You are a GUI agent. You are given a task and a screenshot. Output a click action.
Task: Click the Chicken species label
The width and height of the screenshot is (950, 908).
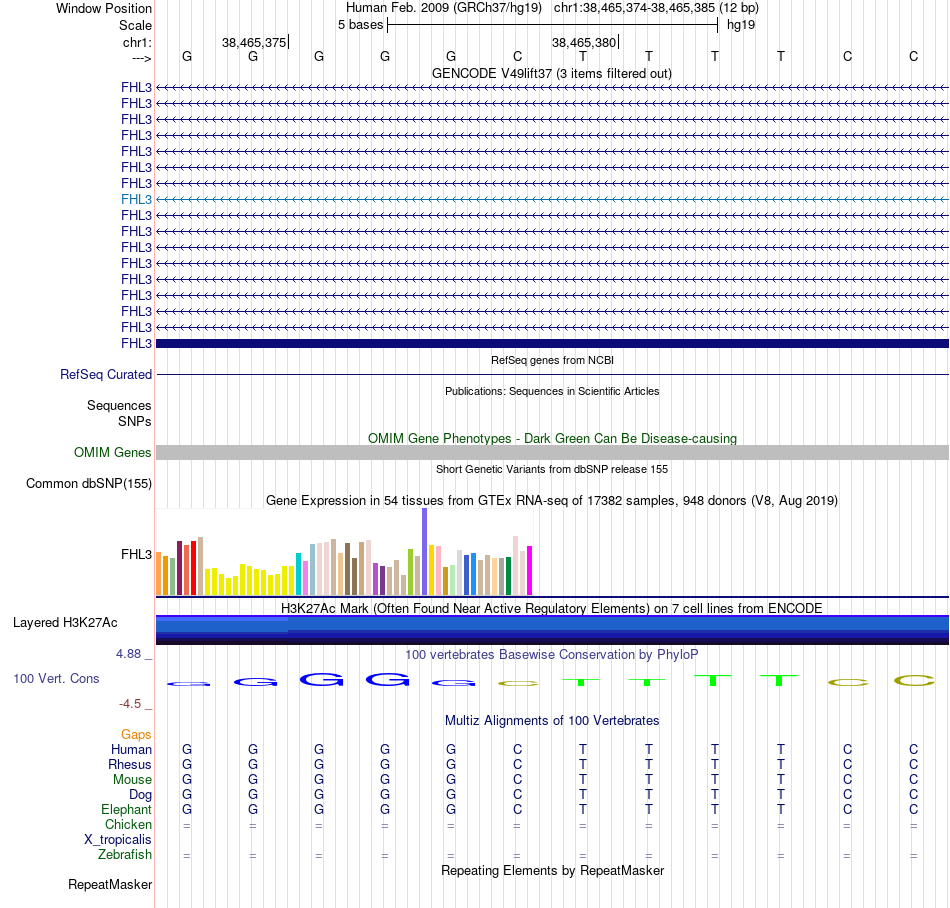click(x=128, y=825)
